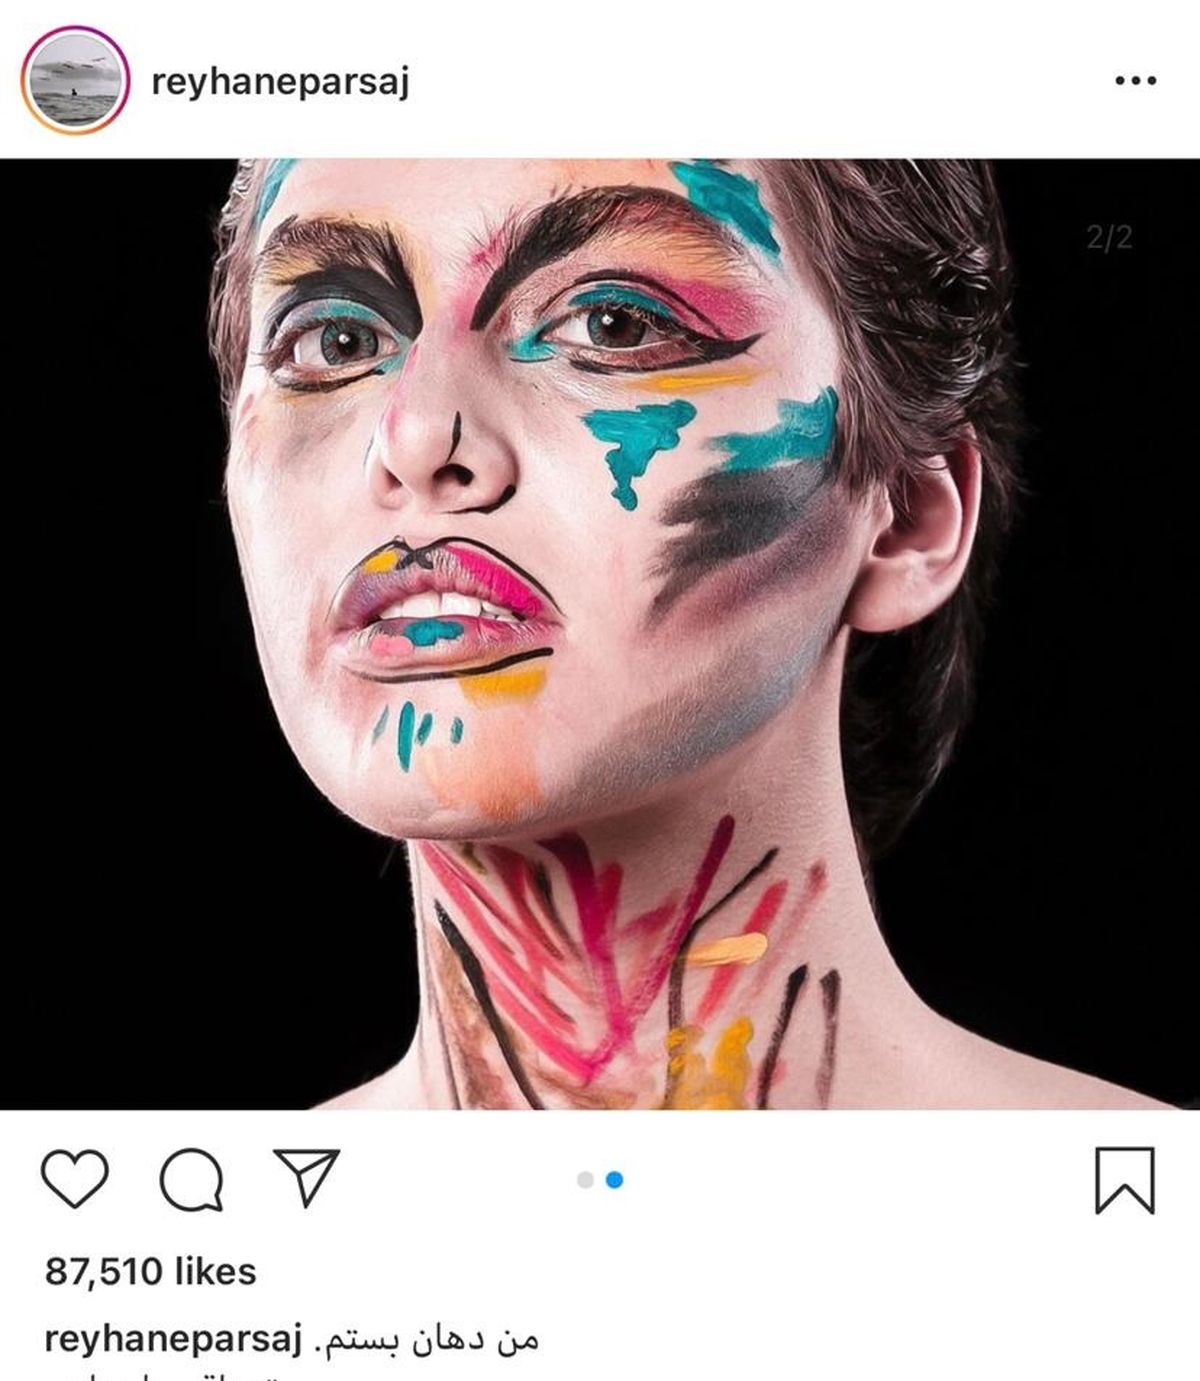Open the three-dot more options menu
The height and width of the screenshot is (1381, 1200).
tap(1136, 81)
